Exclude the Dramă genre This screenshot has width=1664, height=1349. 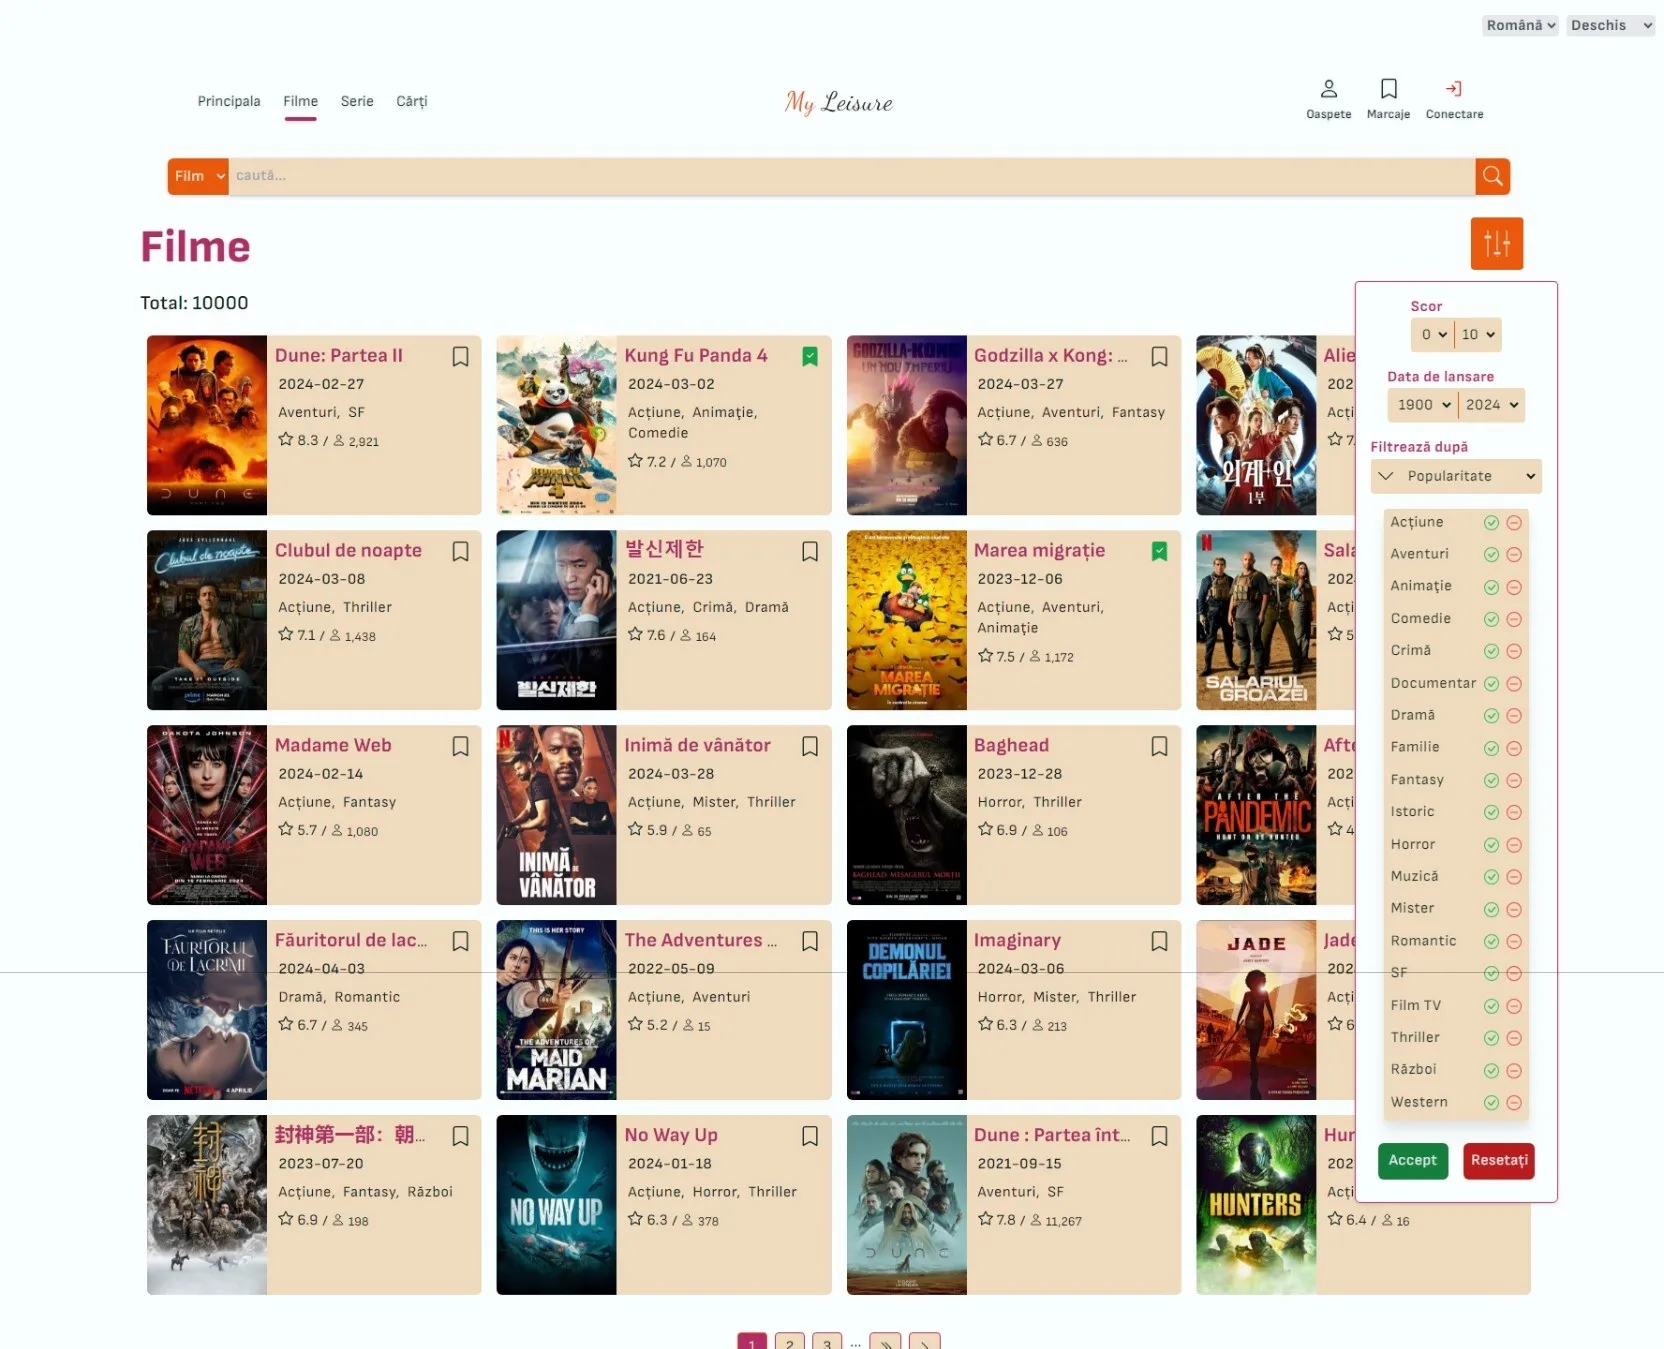(x=1514, y=716)
